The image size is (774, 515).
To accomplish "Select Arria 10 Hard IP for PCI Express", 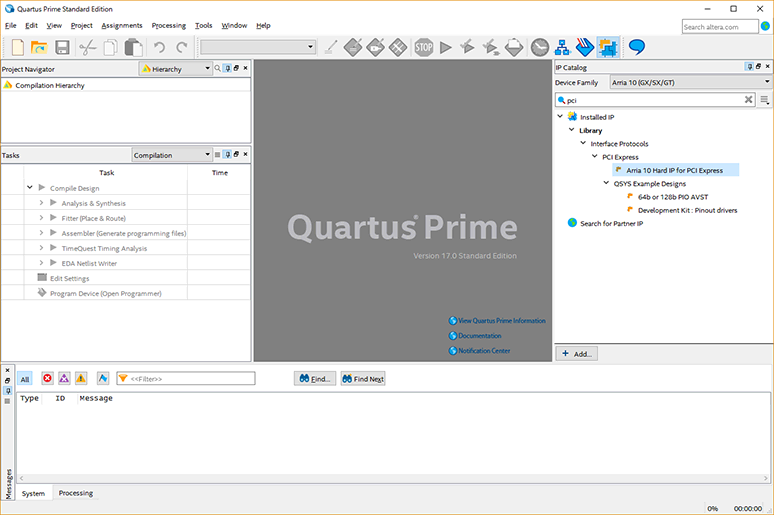I will tap(674, 170).
